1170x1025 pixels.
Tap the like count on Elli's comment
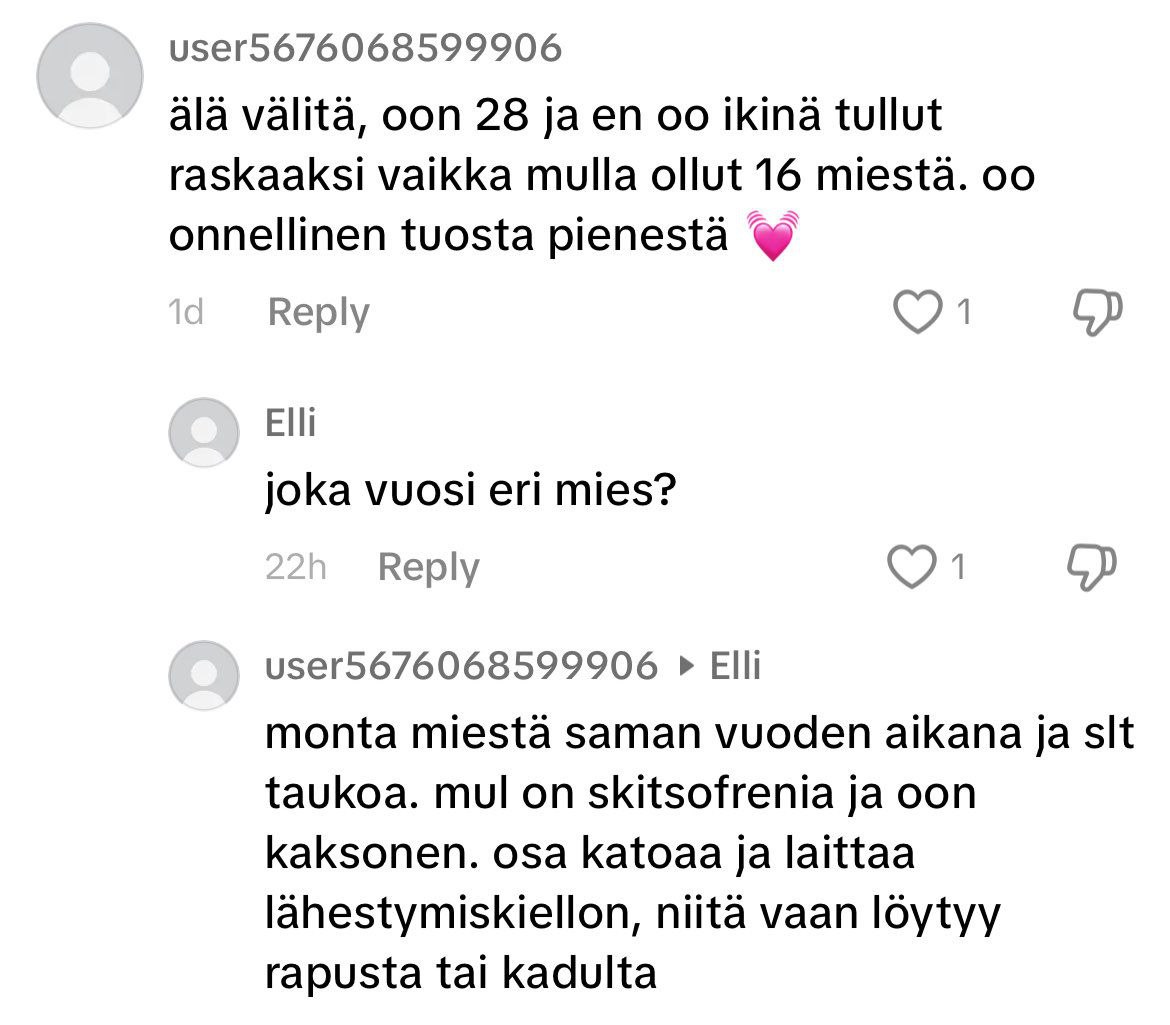click(958, 568)
